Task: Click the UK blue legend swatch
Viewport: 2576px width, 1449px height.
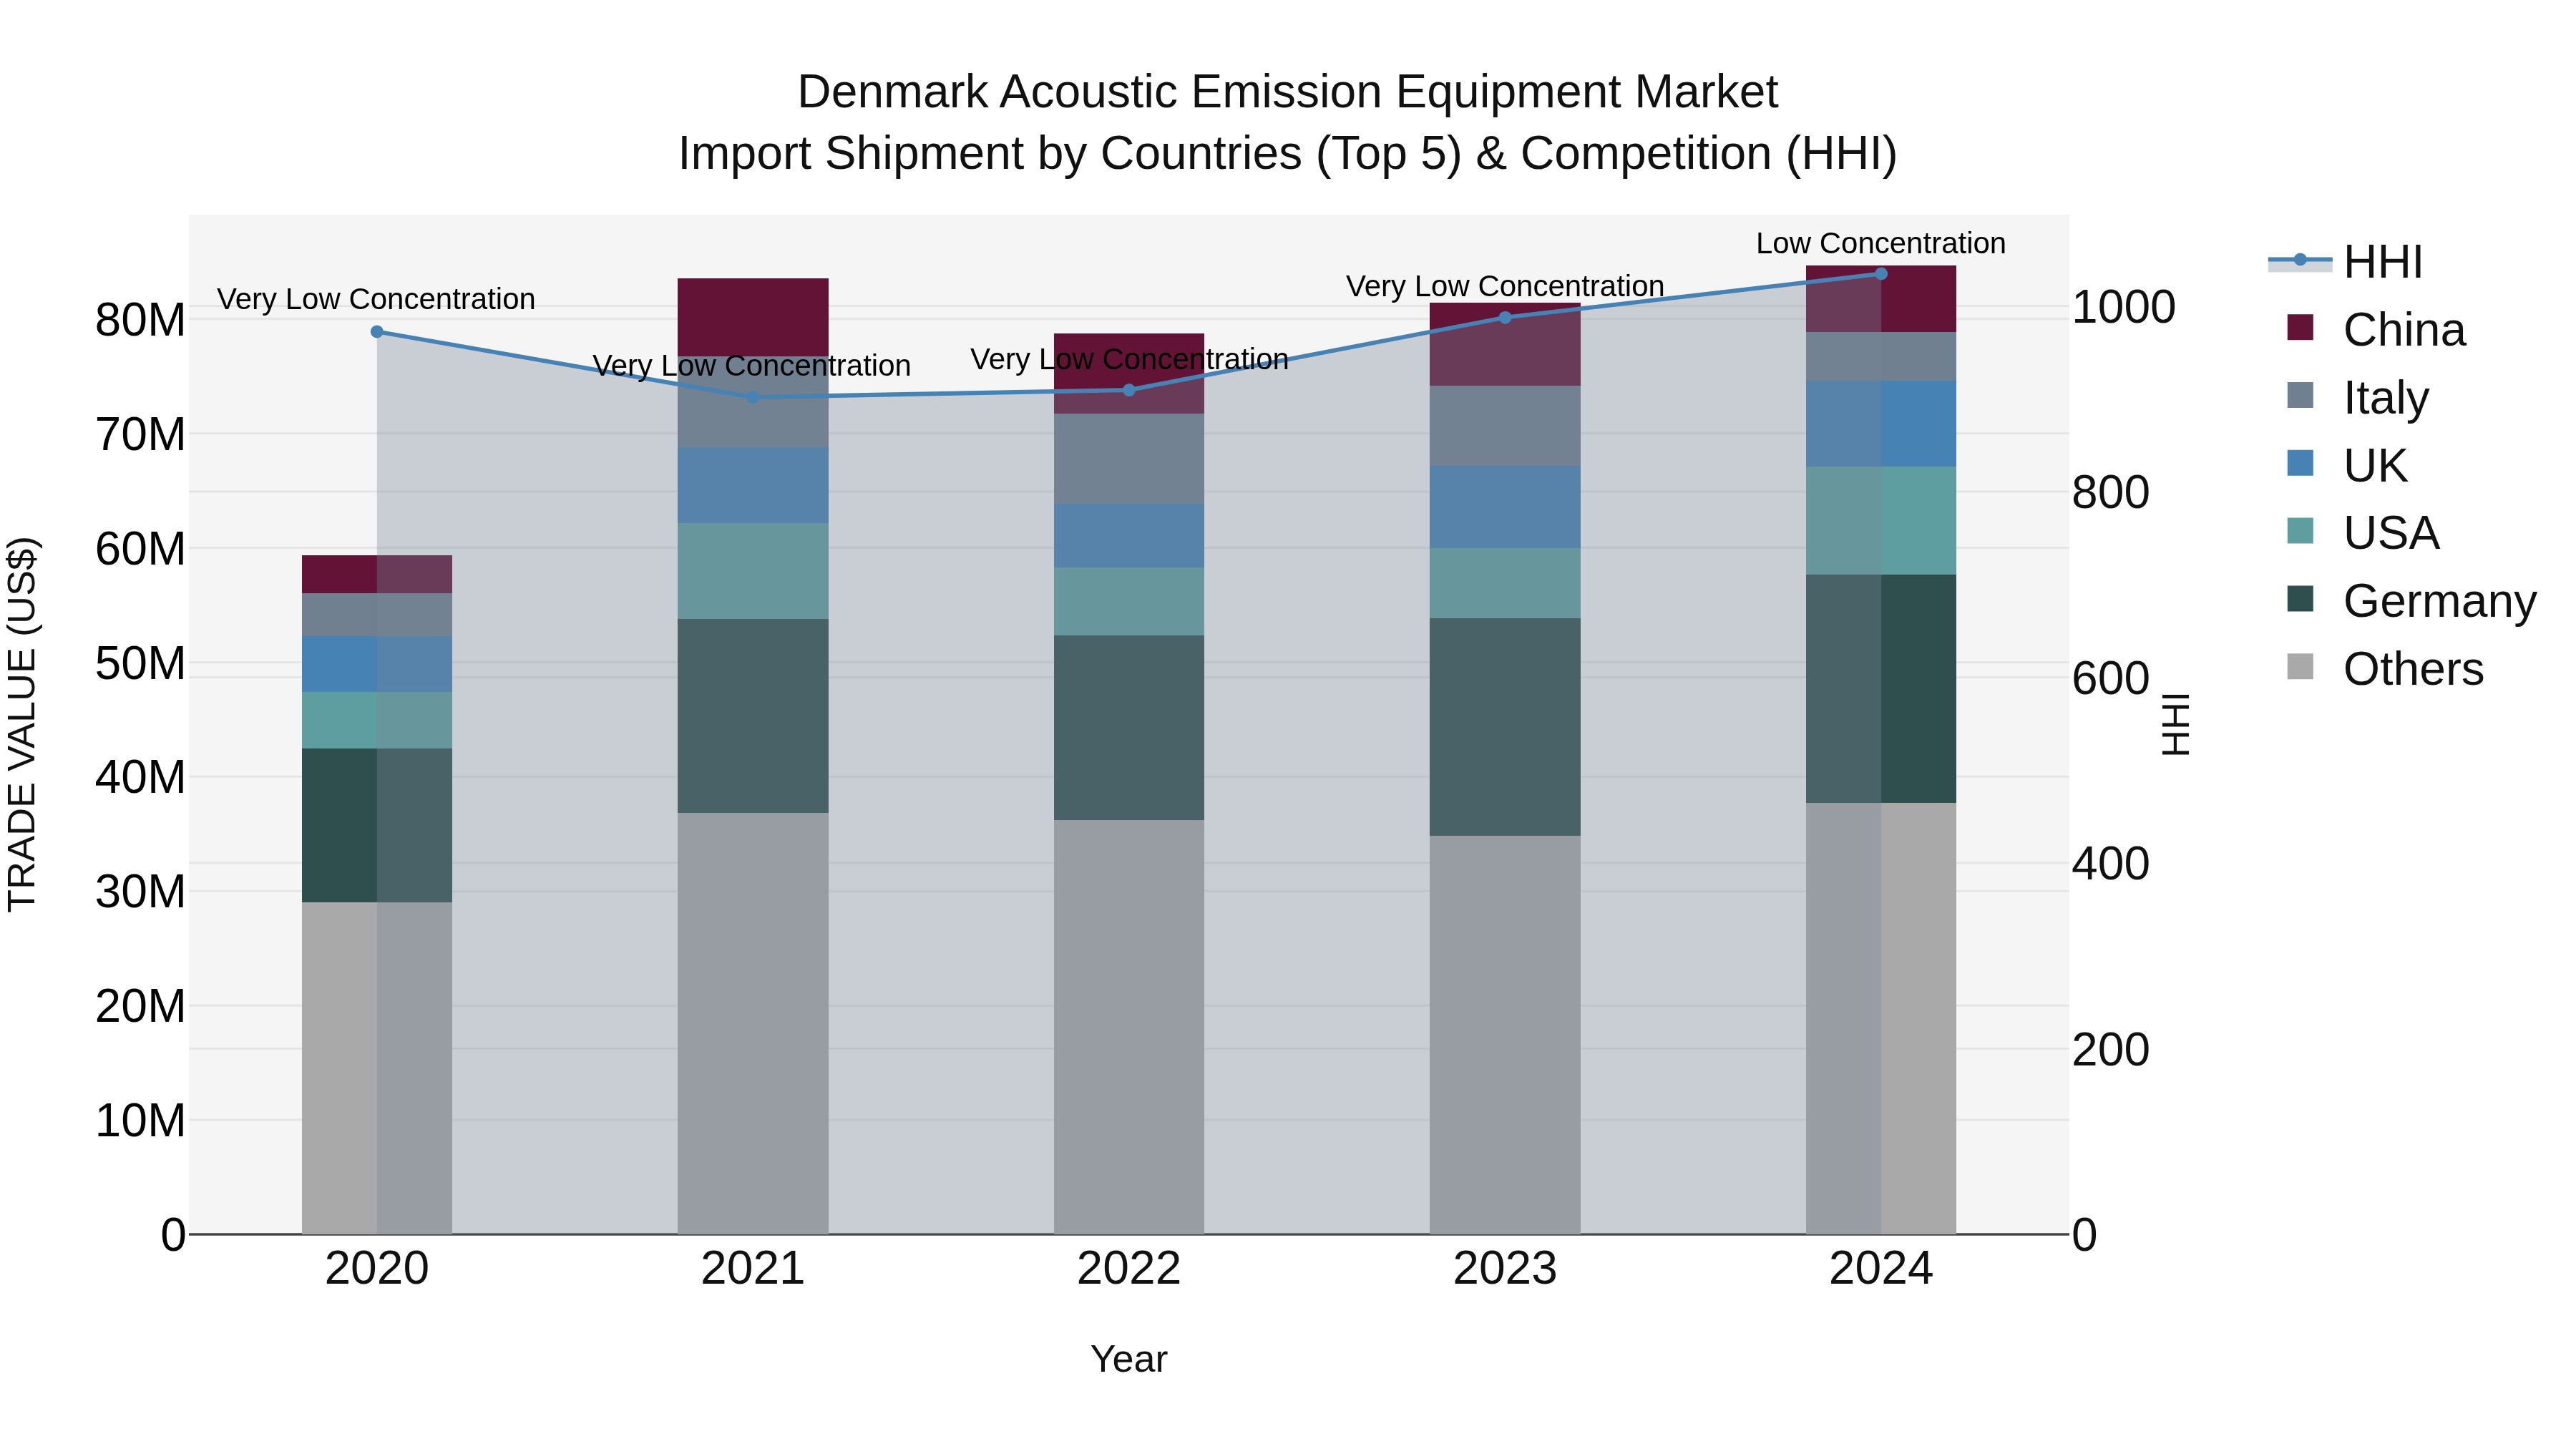Action: [x=2300, y=463]
